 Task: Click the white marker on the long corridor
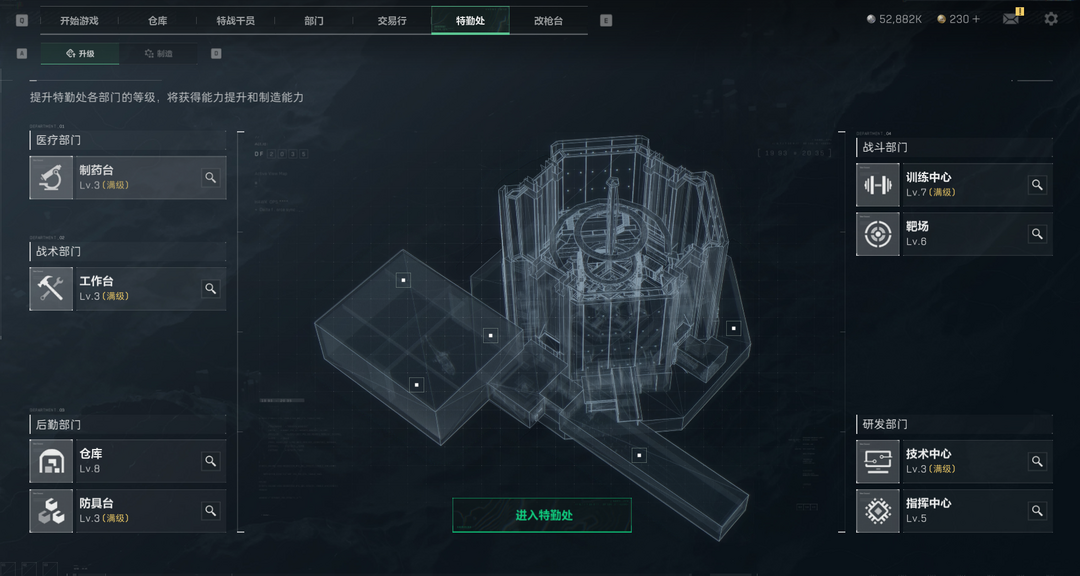[x=639, y=455]
